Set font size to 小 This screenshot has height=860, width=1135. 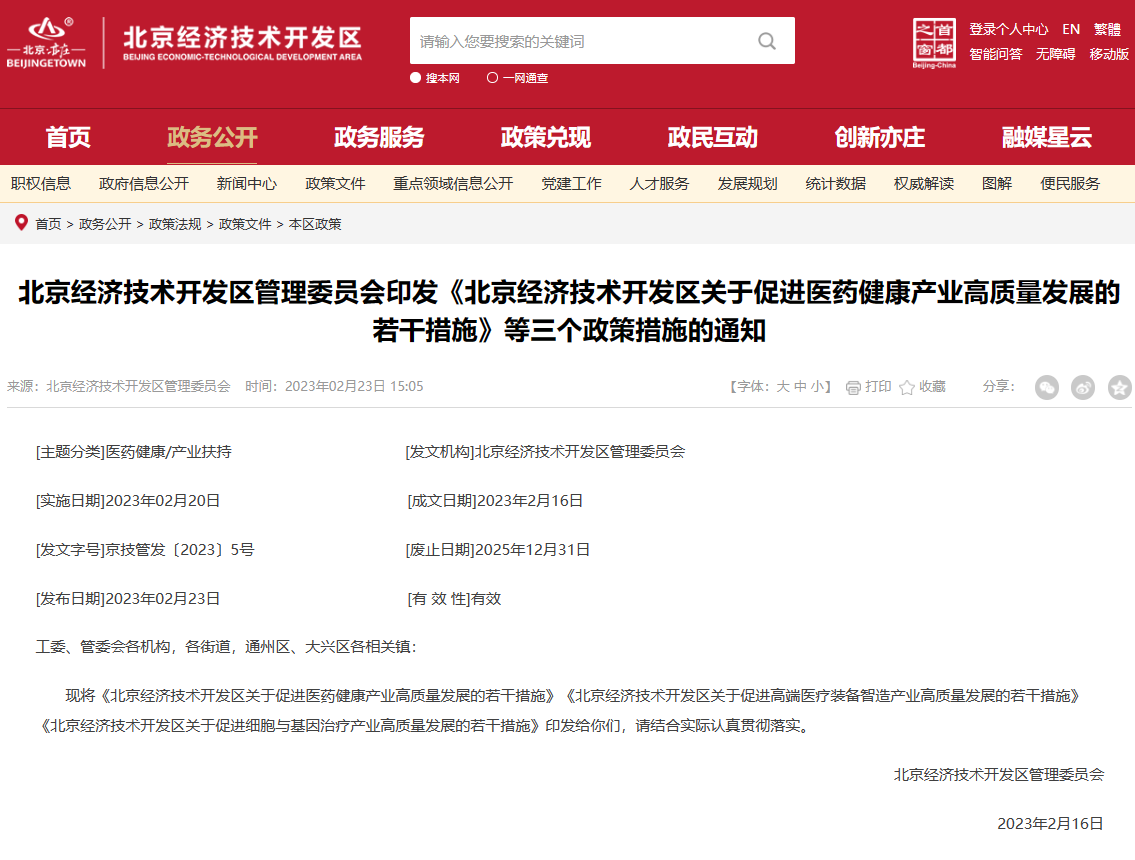[817, 386]
